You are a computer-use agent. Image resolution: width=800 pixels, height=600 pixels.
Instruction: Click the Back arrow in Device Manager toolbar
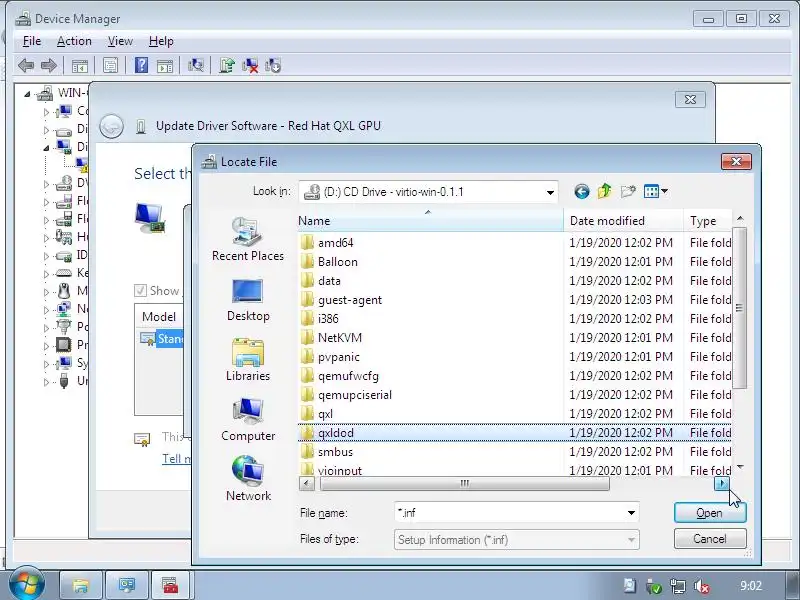26,65
